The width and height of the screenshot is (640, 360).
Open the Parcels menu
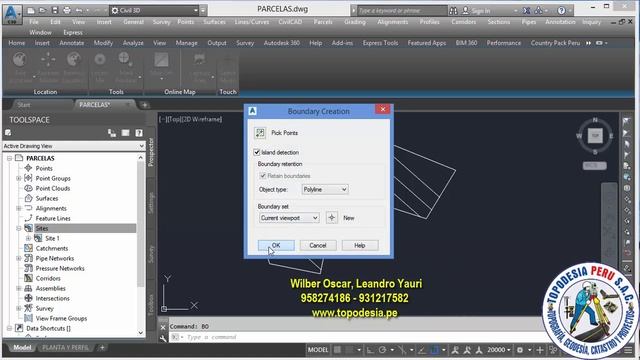point(323,22)
